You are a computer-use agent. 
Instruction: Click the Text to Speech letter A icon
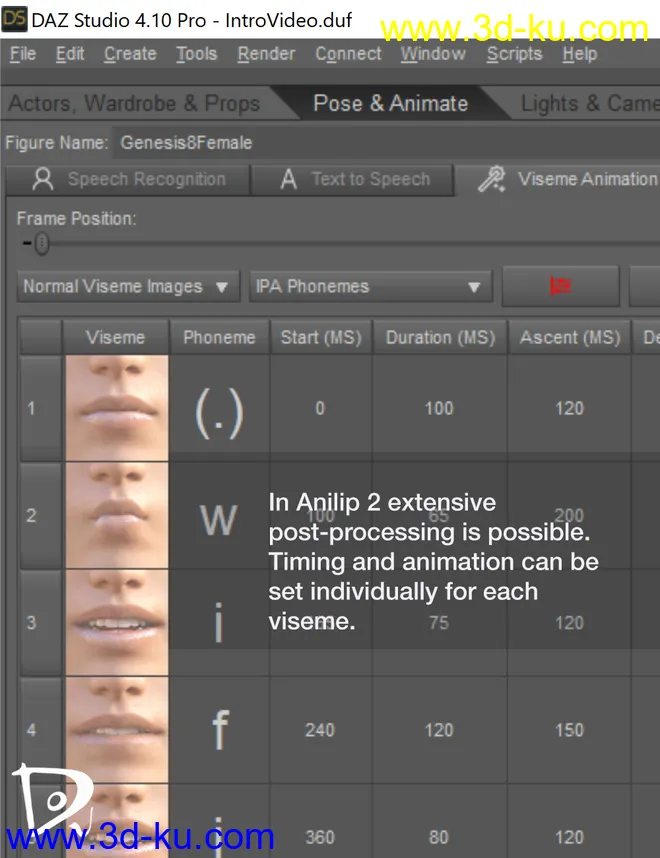[x=288, y=179]
